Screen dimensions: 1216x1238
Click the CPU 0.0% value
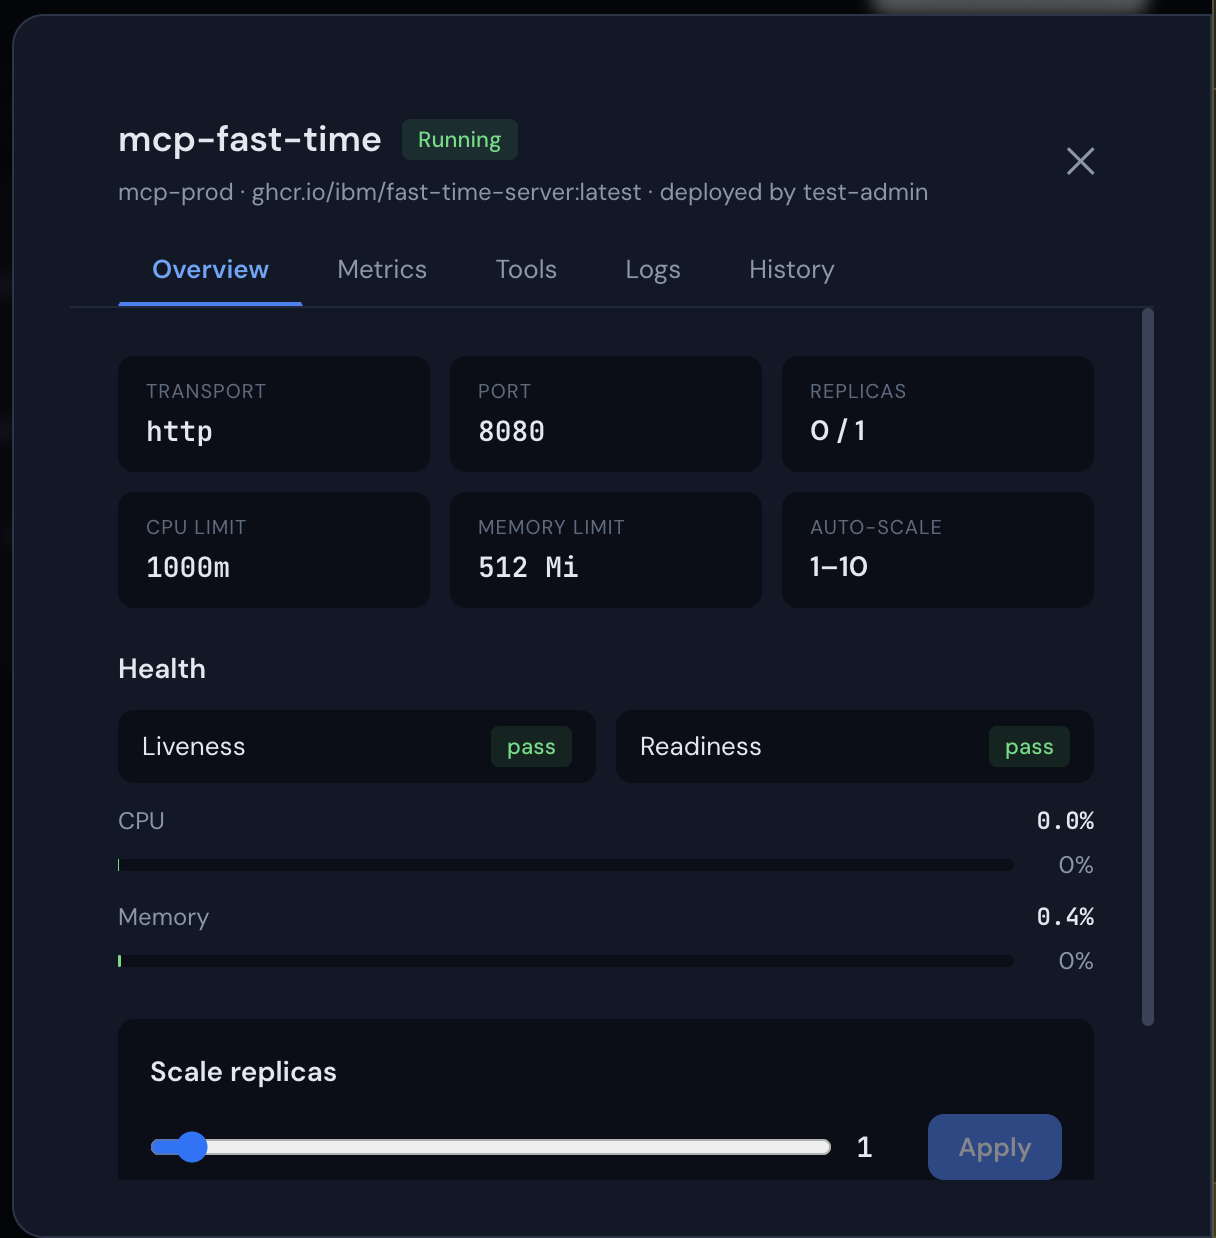click(x=1065, y=821)
